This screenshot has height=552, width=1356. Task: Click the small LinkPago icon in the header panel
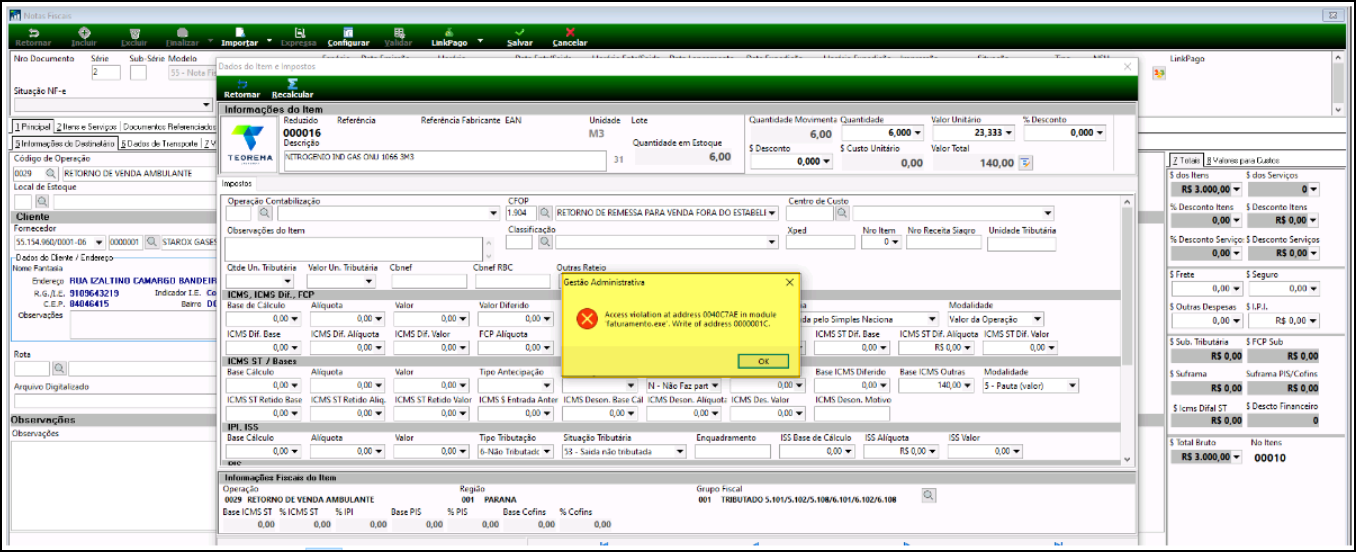coord(1158,73)
